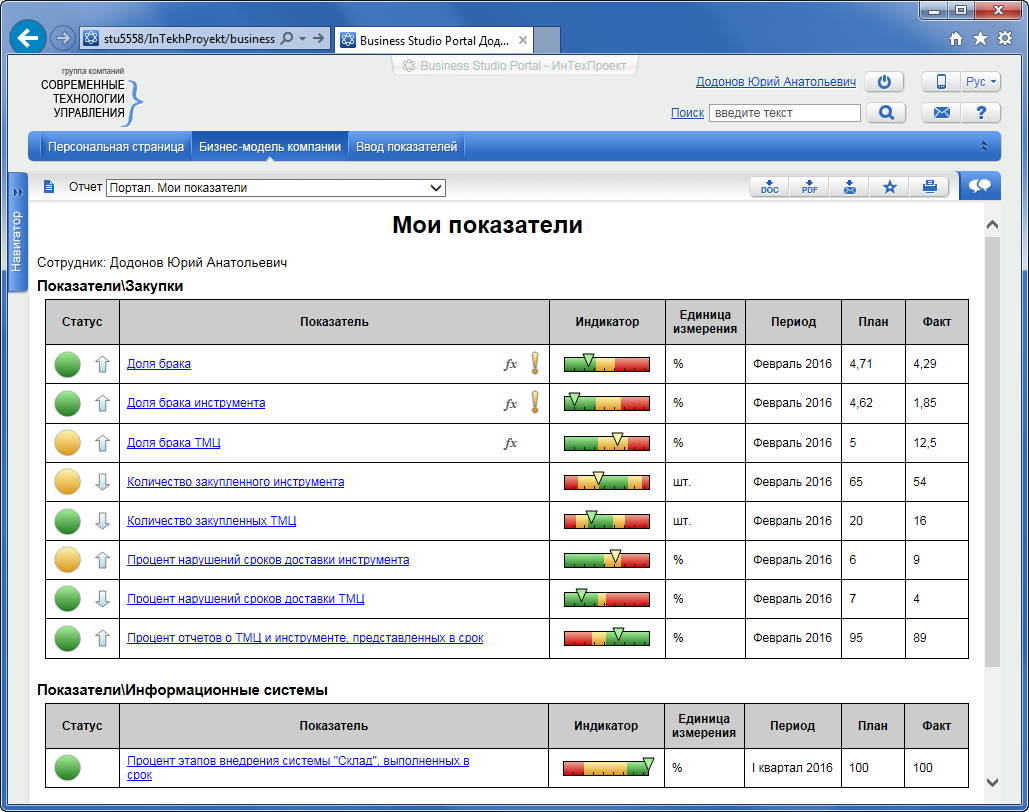
Task: Switch to Персональная страница tab
Action: pos(116,147)
